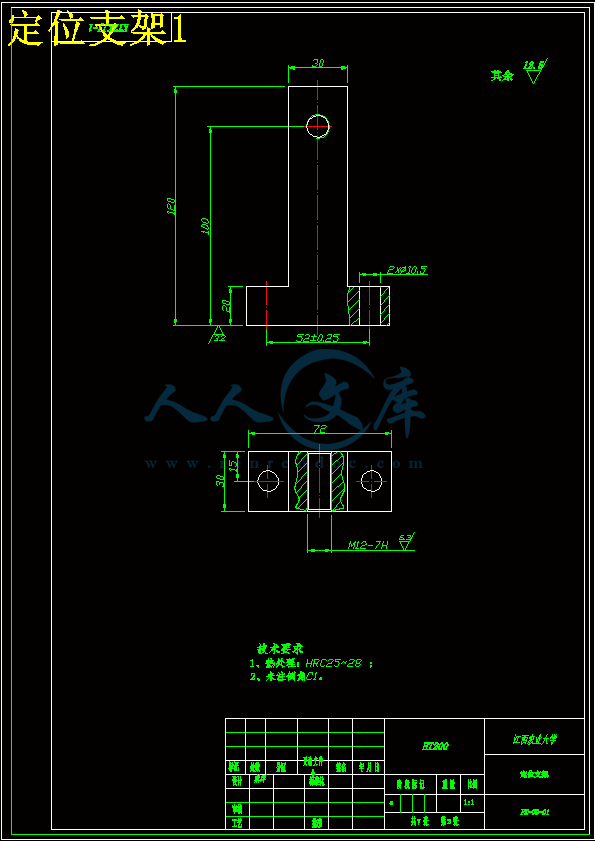Select the 52±0.25 dimension text

(318, 338)
